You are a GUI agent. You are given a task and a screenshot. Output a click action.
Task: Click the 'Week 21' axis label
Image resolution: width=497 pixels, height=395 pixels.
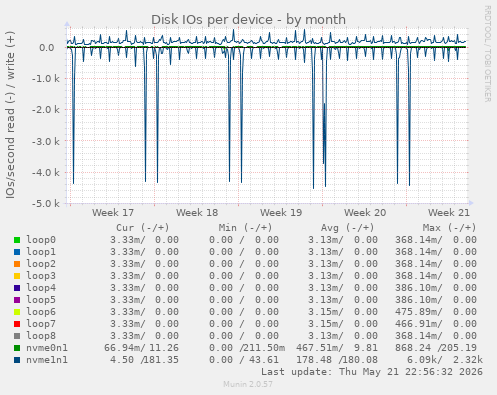(449, 213)
